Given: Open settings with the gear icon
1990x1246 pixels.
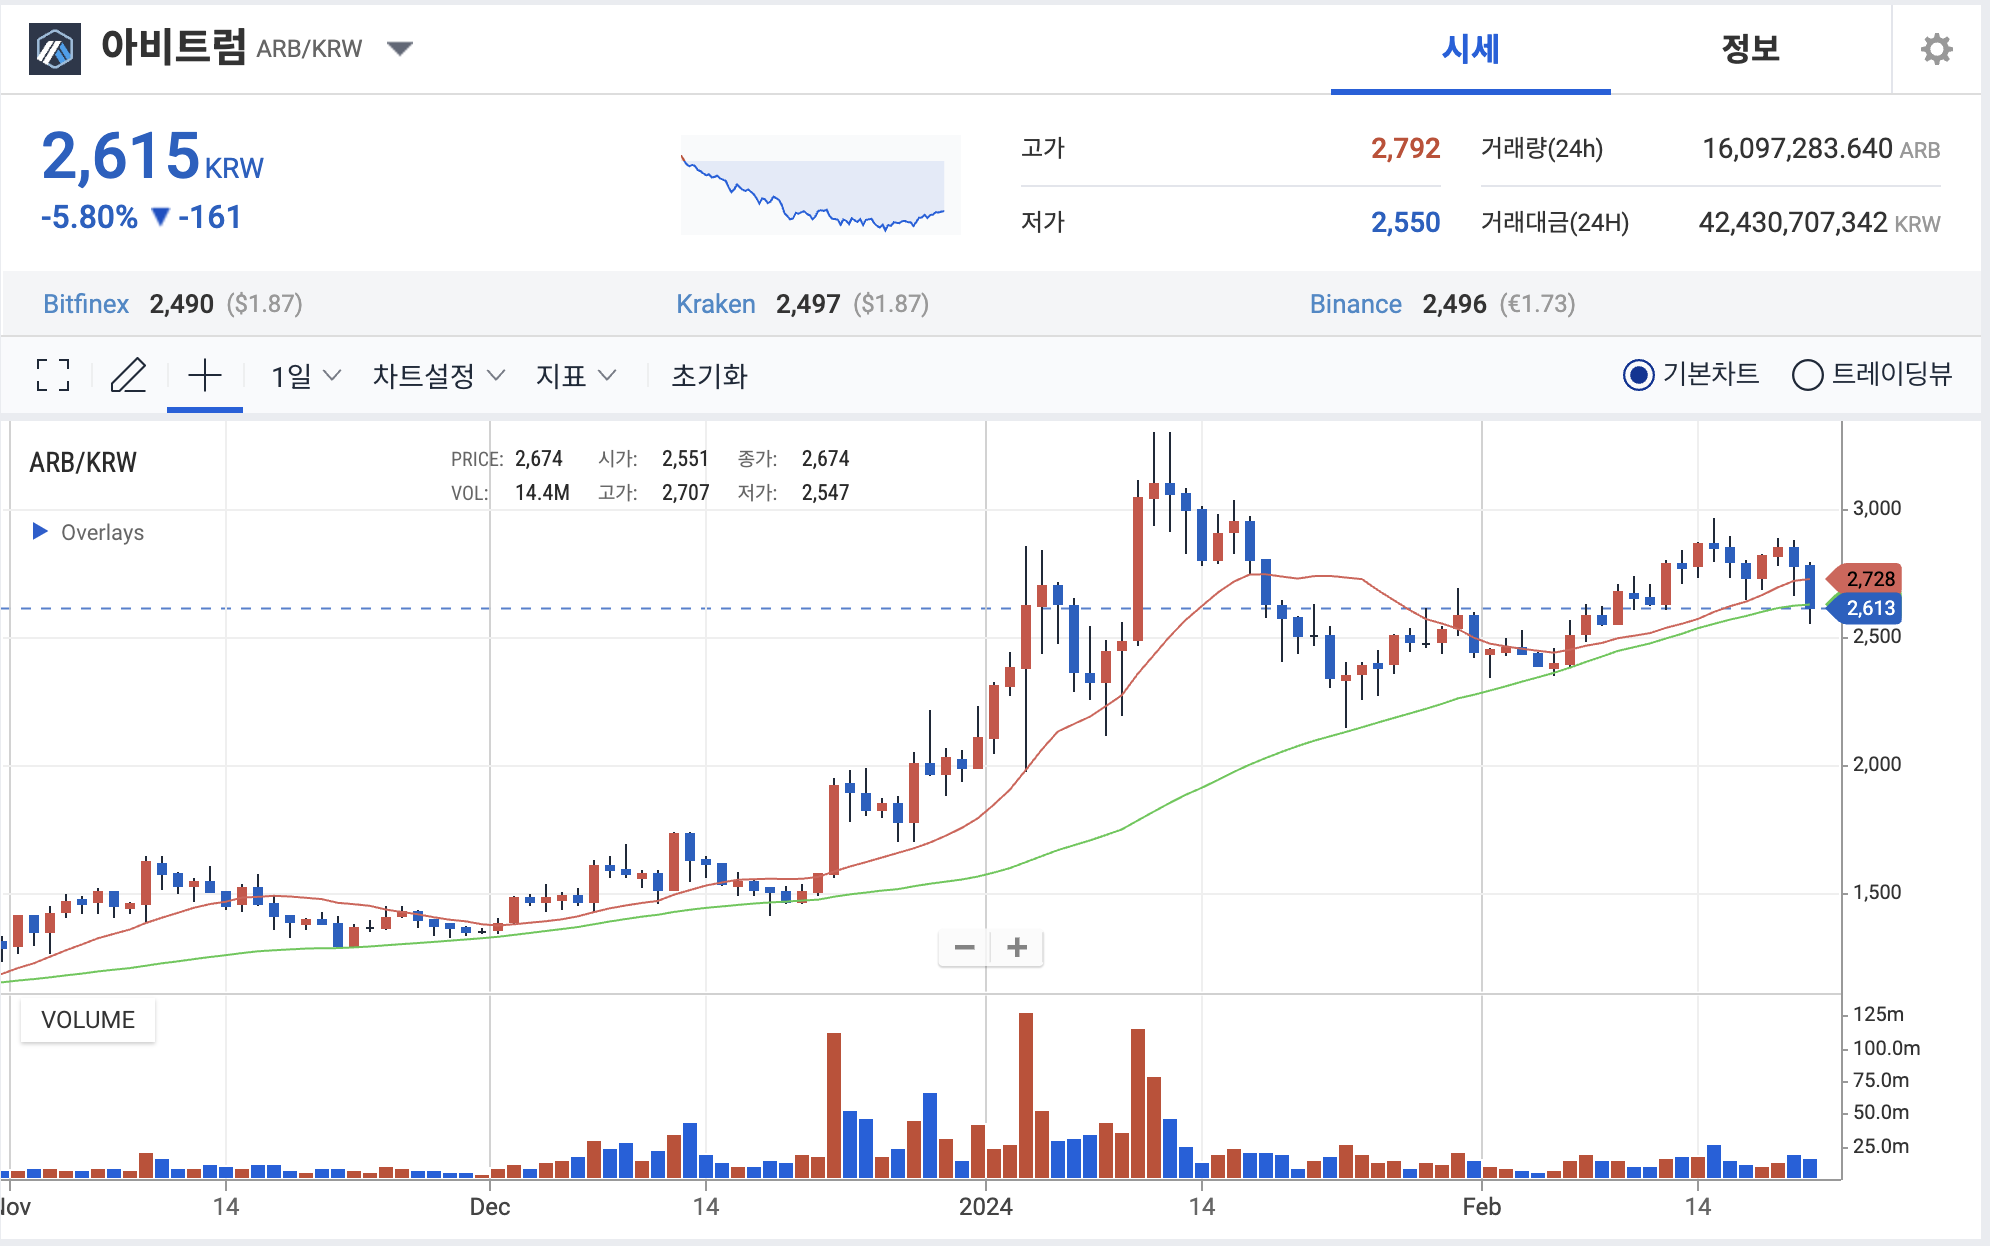Looking at the screenshot, I should (x=1936, y=49).
